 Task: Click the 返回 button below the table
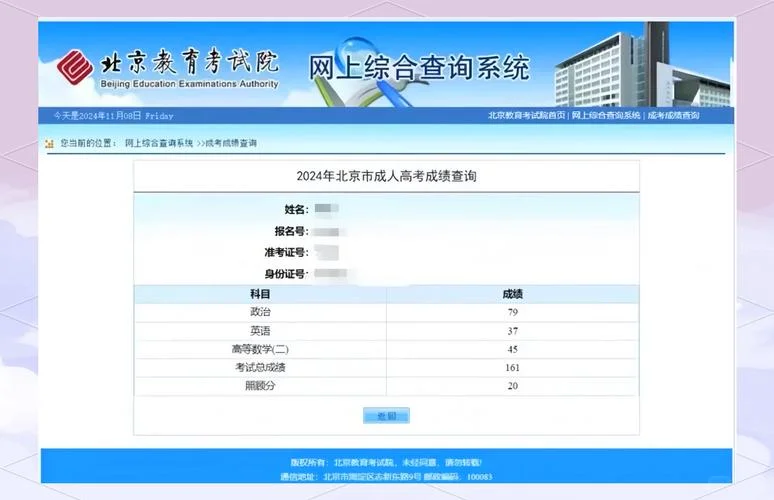tap(387, 416)
